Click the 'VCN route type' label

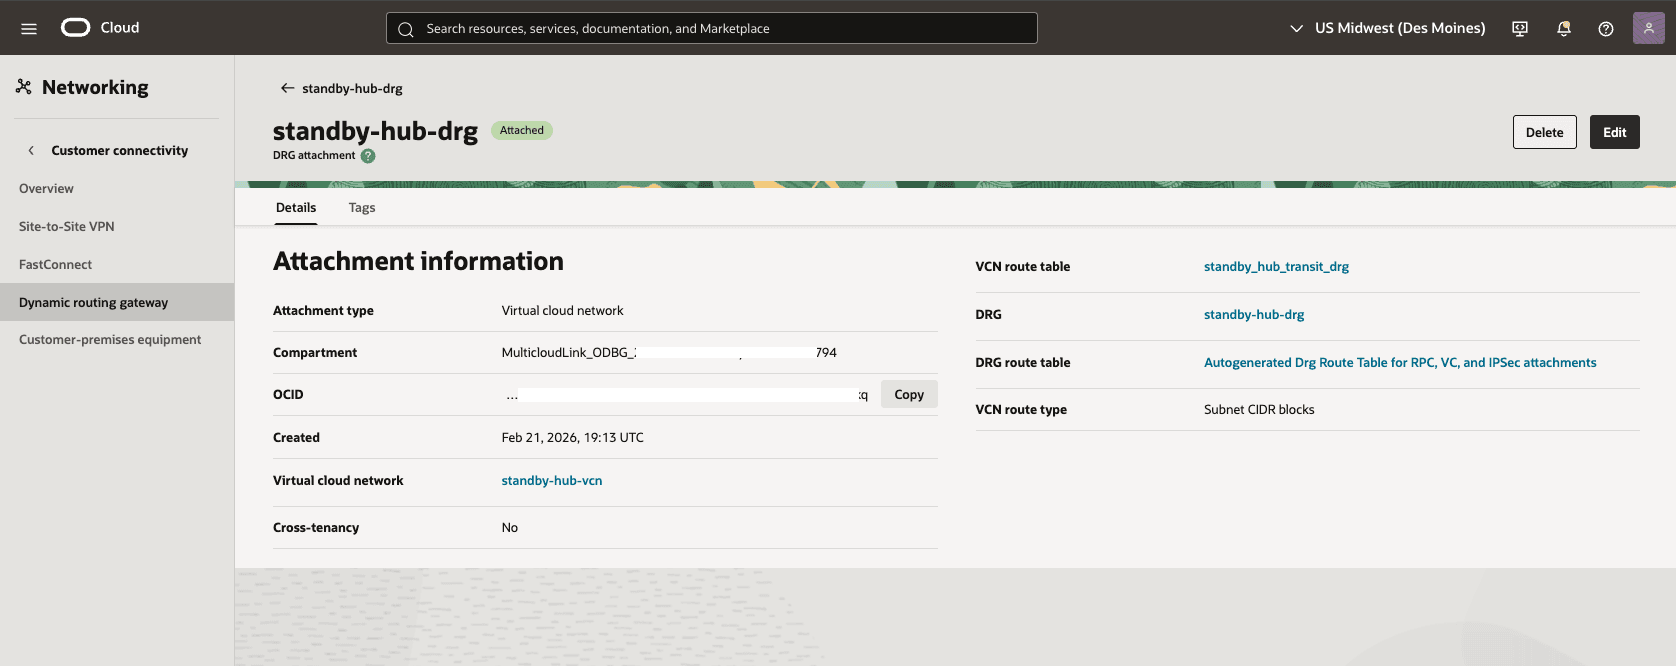(1021, 410)
